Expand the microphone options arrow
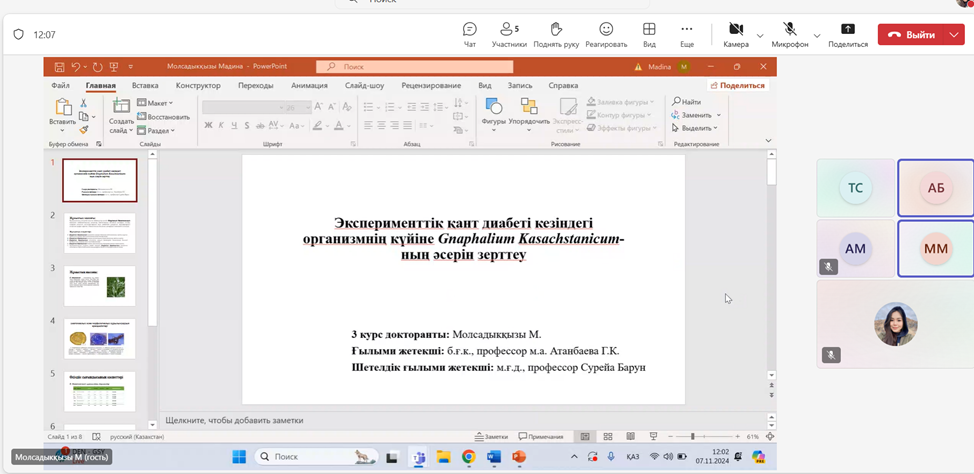The width and height of the screenshot is (974, 474). coord(817,35)
